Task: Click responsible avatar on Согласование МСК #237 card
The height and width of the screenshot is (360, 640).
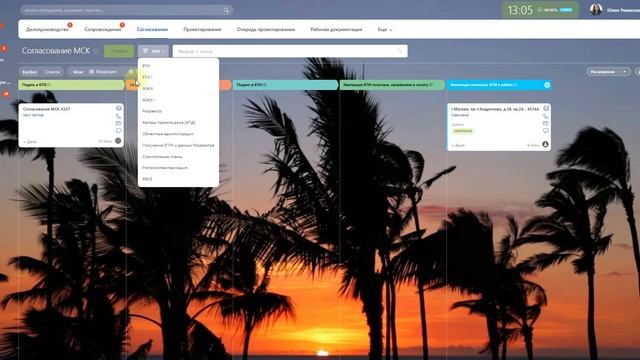Action: click(x=118, y=141)
